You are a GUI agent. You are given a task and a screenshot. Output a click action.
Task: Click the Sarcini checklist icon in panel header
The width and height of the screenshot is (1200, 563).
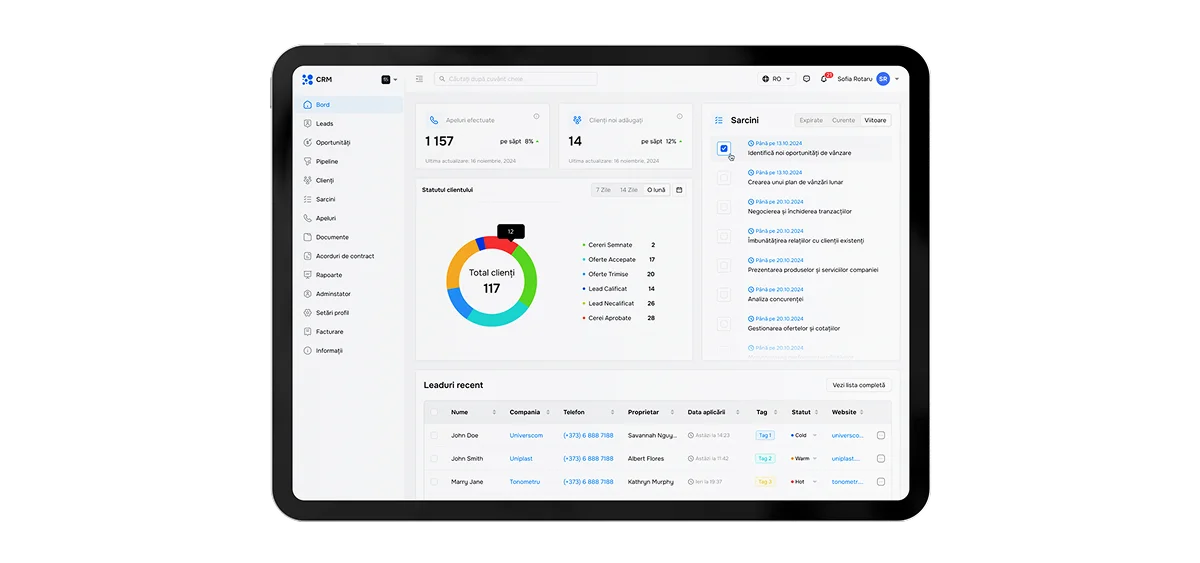pos(719,120)
